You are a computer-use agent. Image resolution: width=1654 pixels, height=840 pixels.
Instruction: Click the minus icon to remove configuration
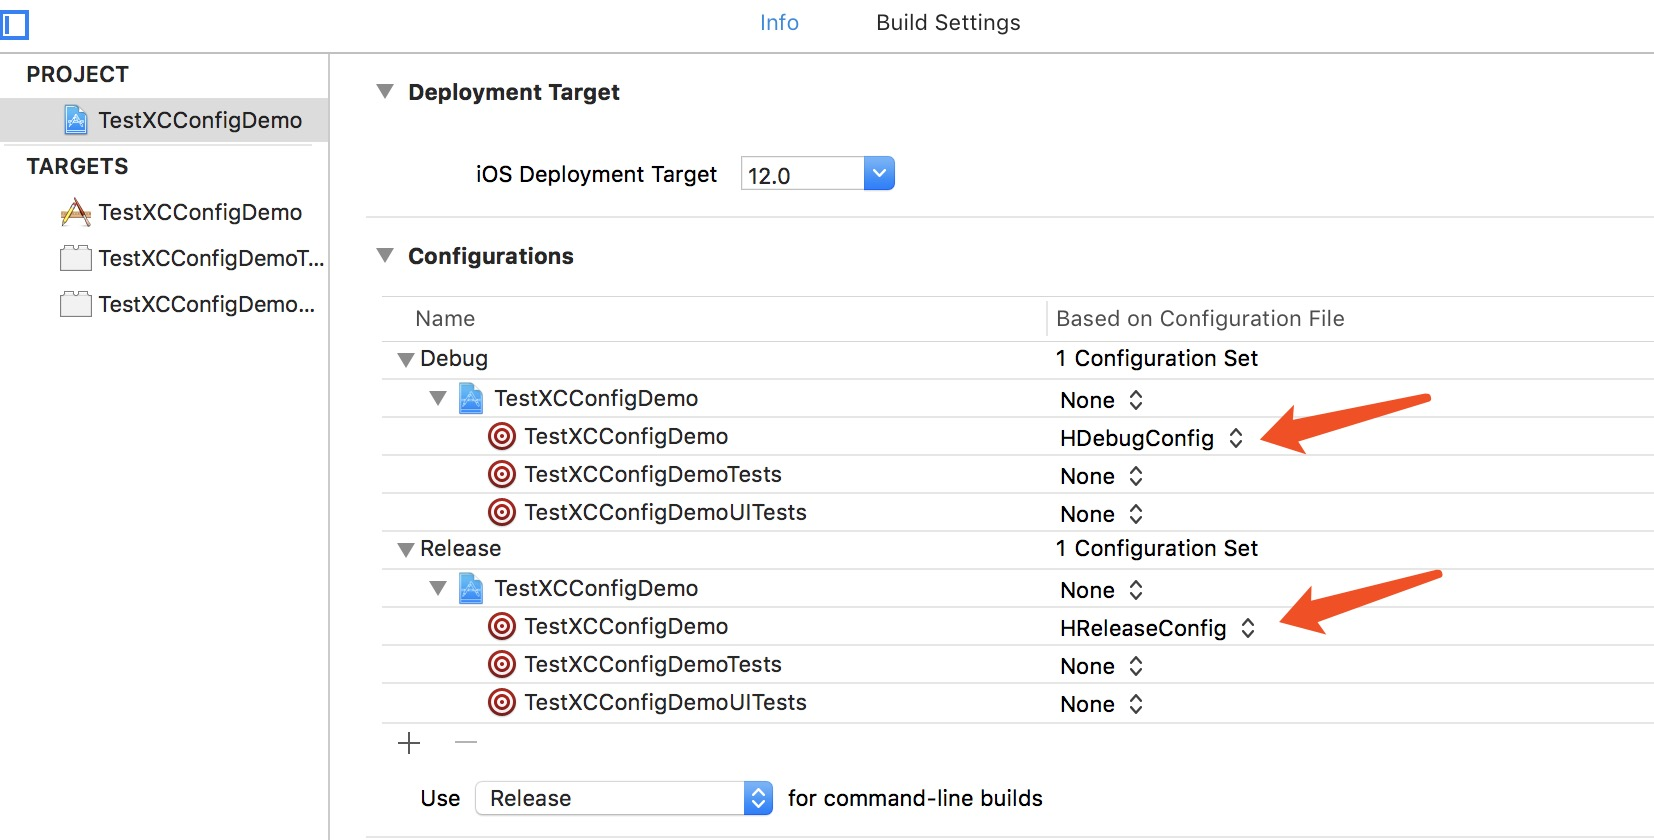pos(466,743)
